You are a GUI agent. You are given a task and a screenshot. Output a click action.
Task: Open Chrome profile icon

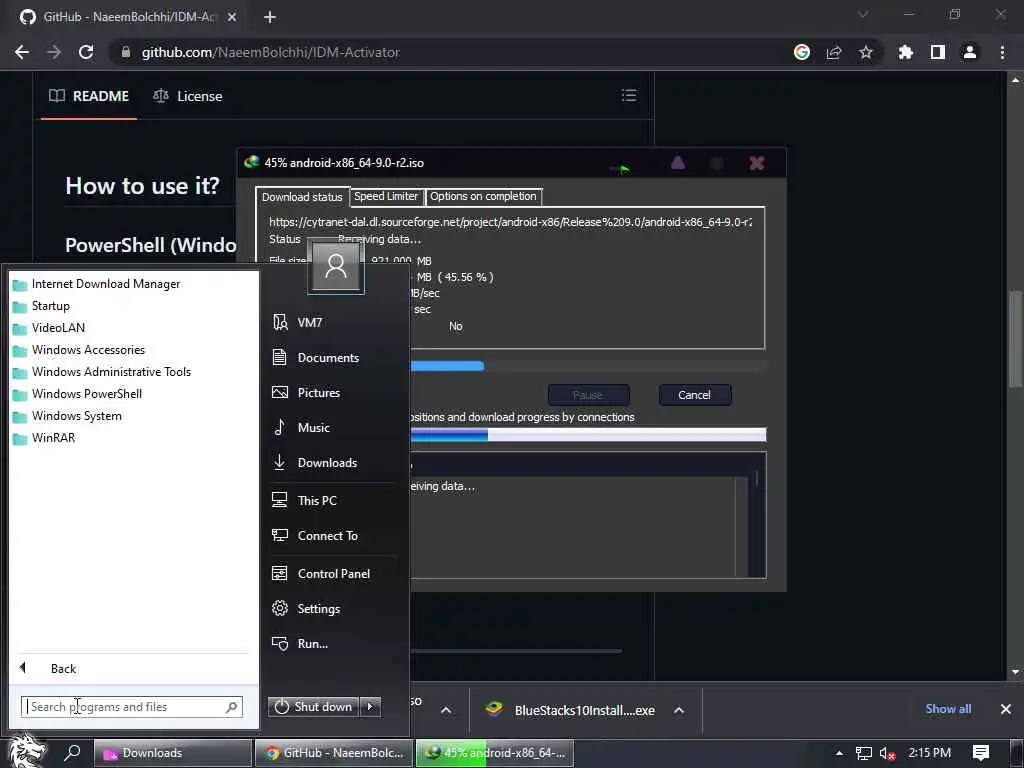[970, 52]
